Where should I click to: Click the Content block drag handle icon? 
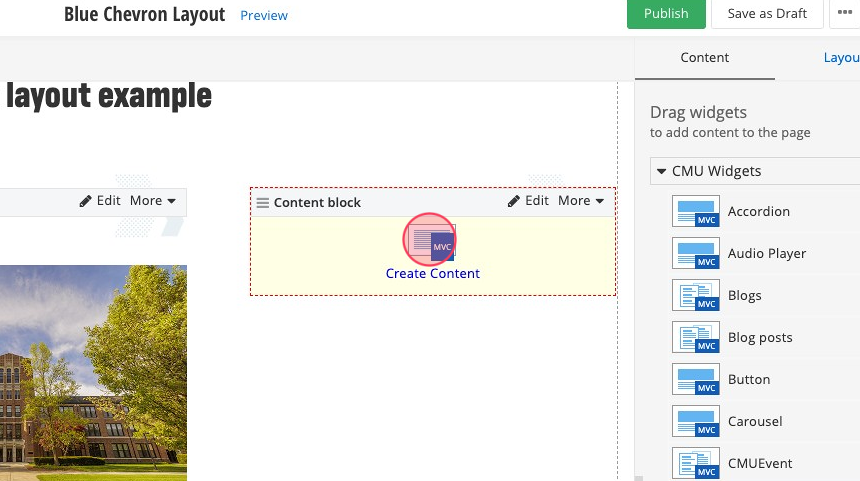click(x=262, y=203)
